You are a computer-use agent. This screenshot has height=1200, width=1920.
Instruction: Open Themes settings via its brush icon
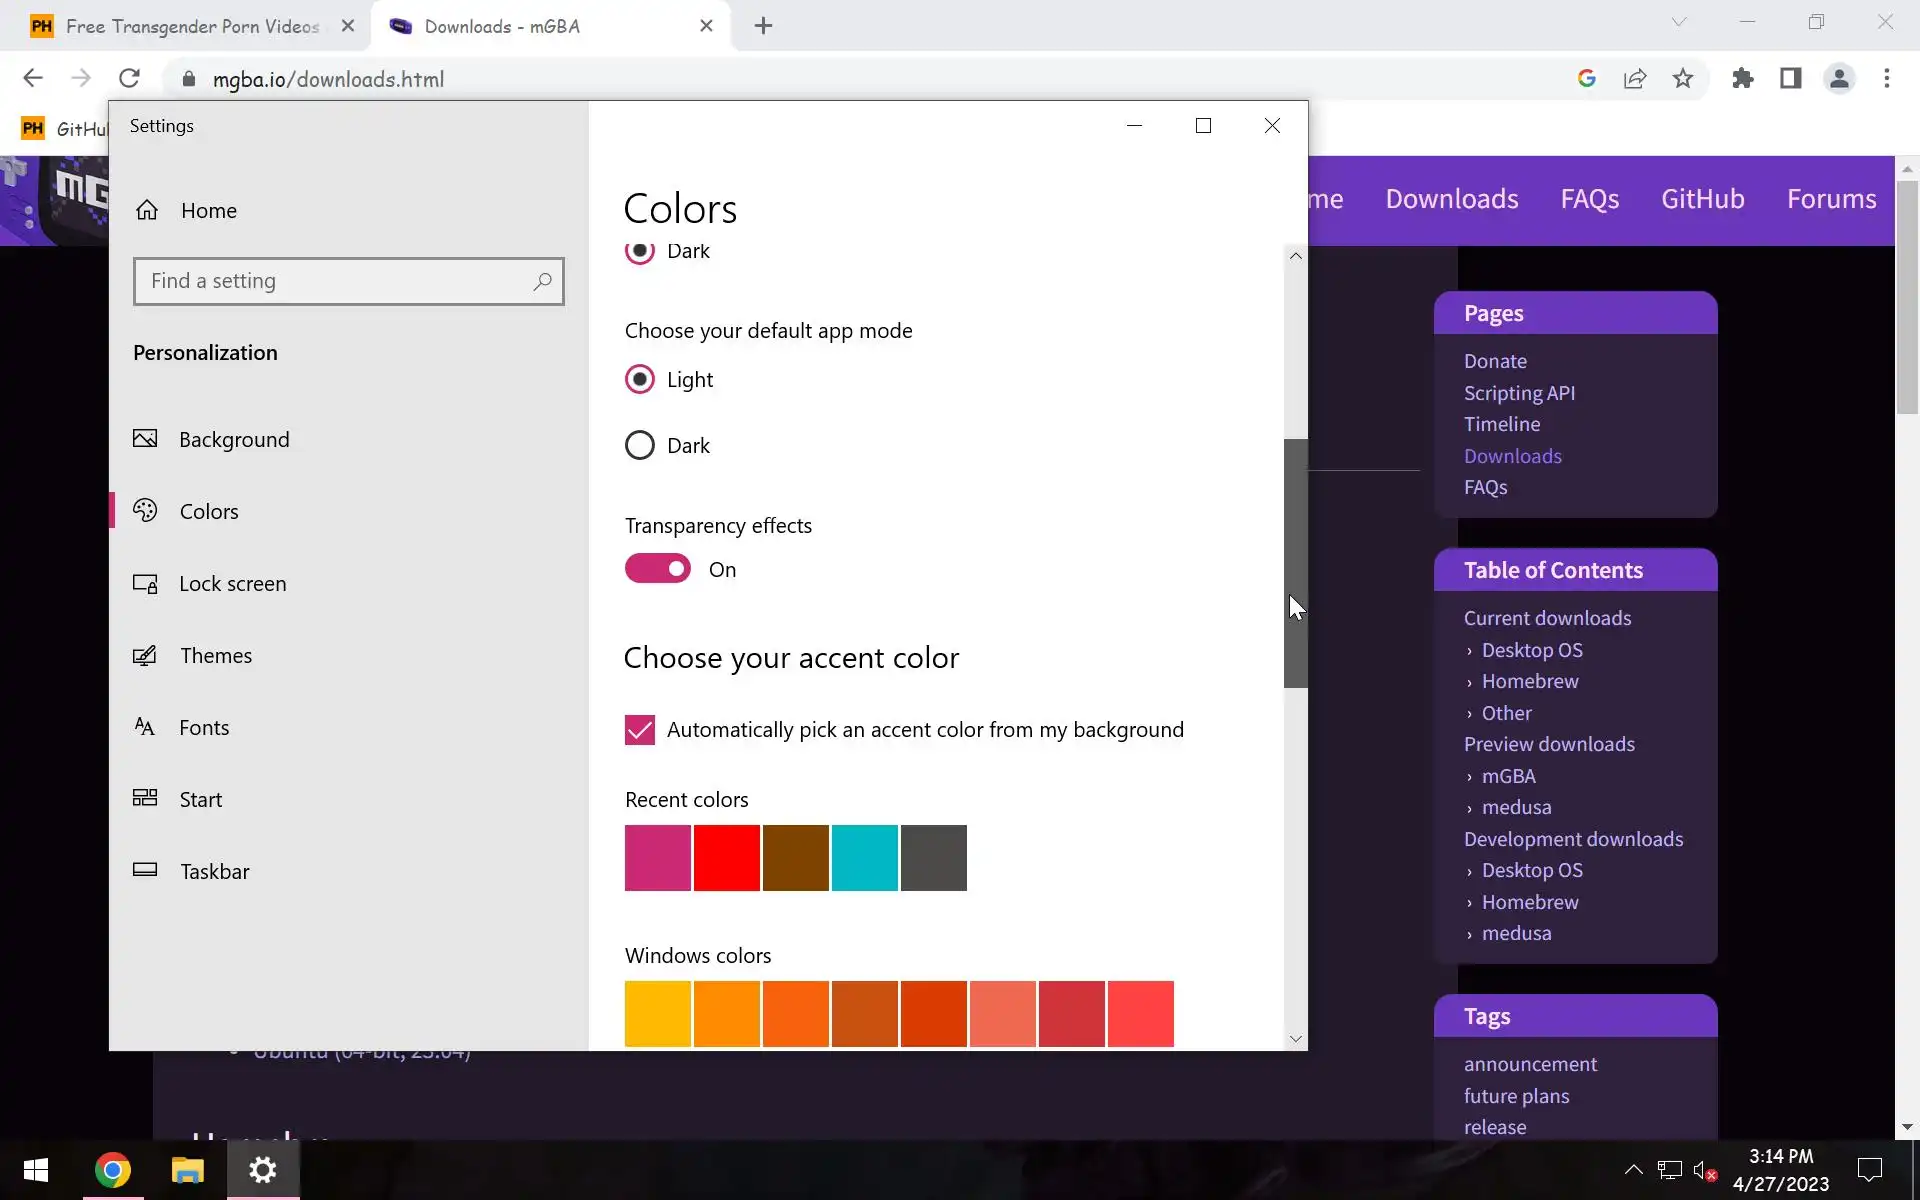coord(145,655)
